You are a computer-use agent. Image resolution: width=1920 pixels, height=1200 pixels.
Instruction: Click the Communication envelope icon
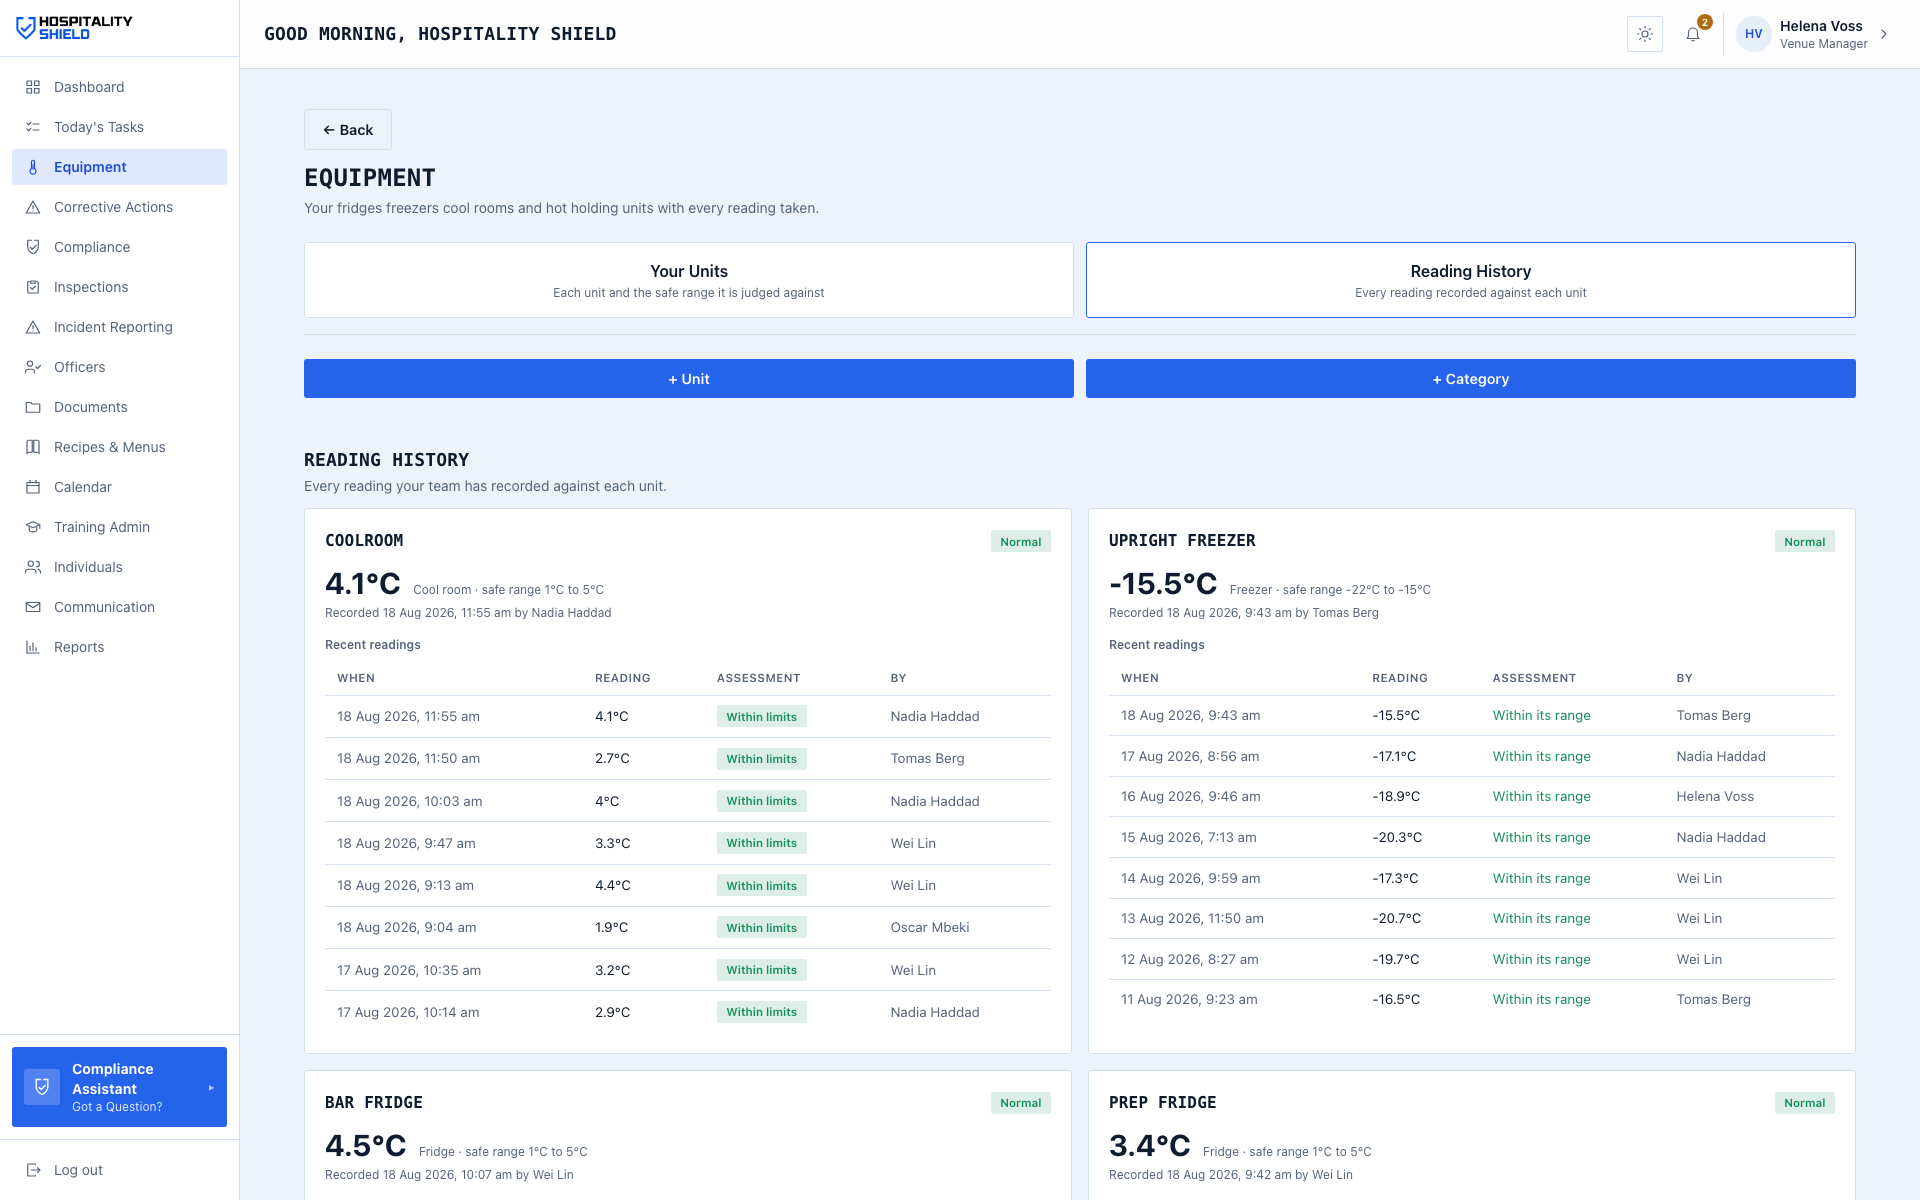tap(33, 607)
